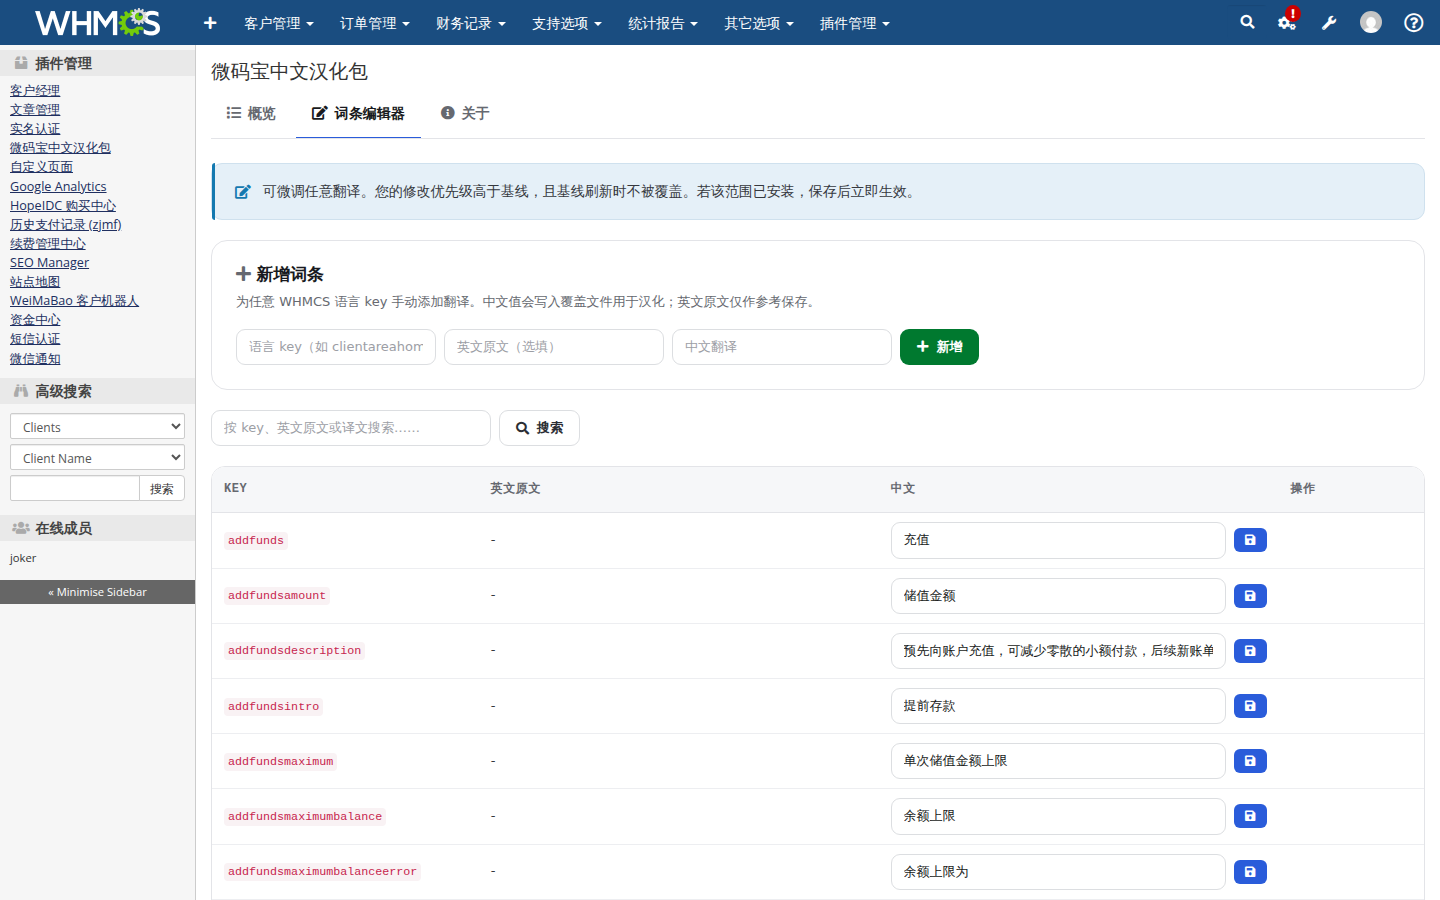Open the WeiMaBao 客户机器人 link

[74, 300]
